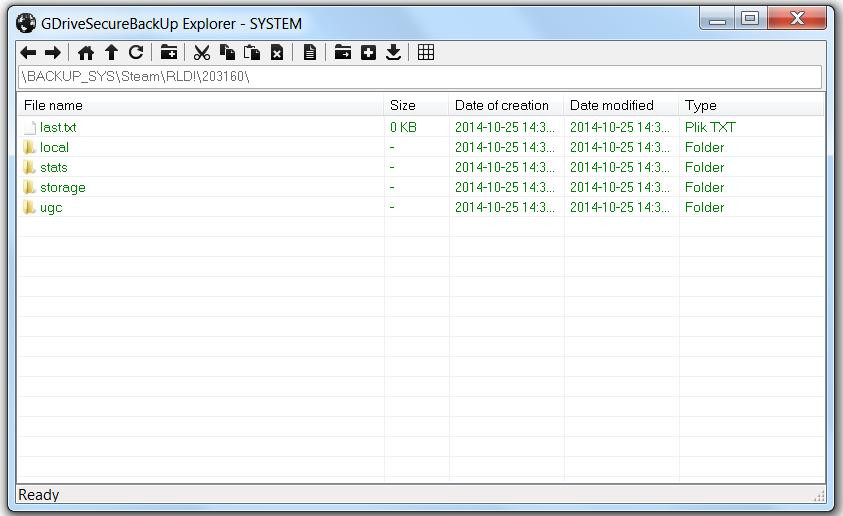Sort by File name column header
The image size is (843, 516).
tap(201, 105)
